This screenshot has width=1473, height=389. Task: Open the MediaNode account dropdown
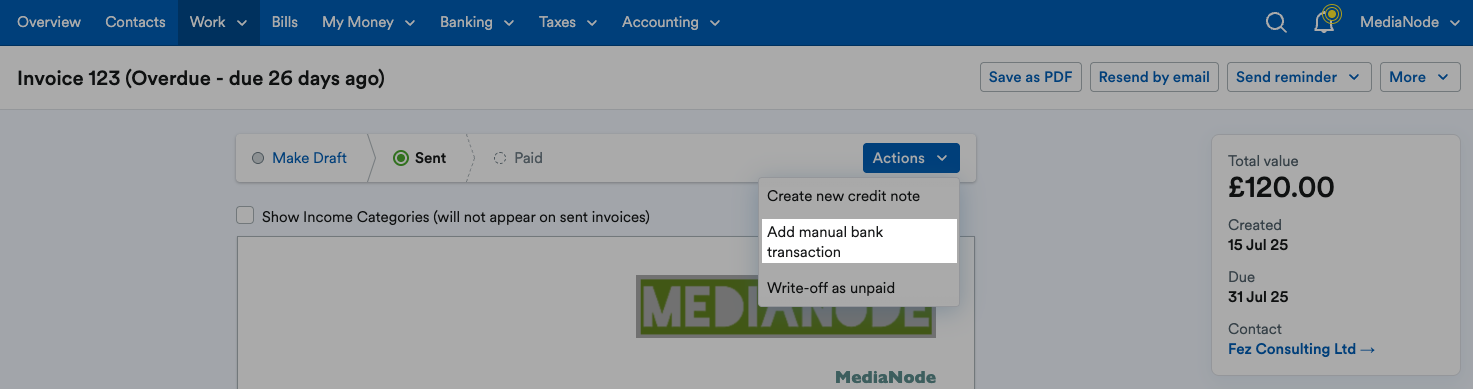coord(1410,22)
